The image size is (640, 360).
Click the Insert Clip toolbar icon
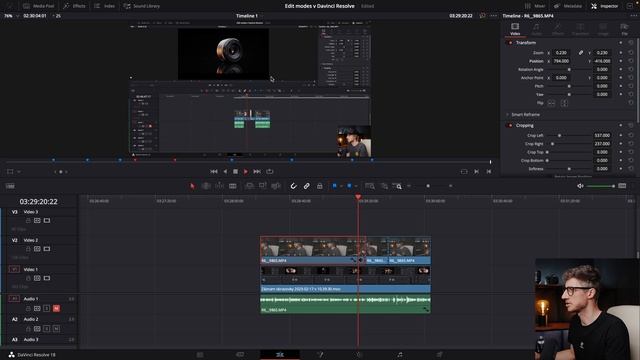[x=249, y=186]
